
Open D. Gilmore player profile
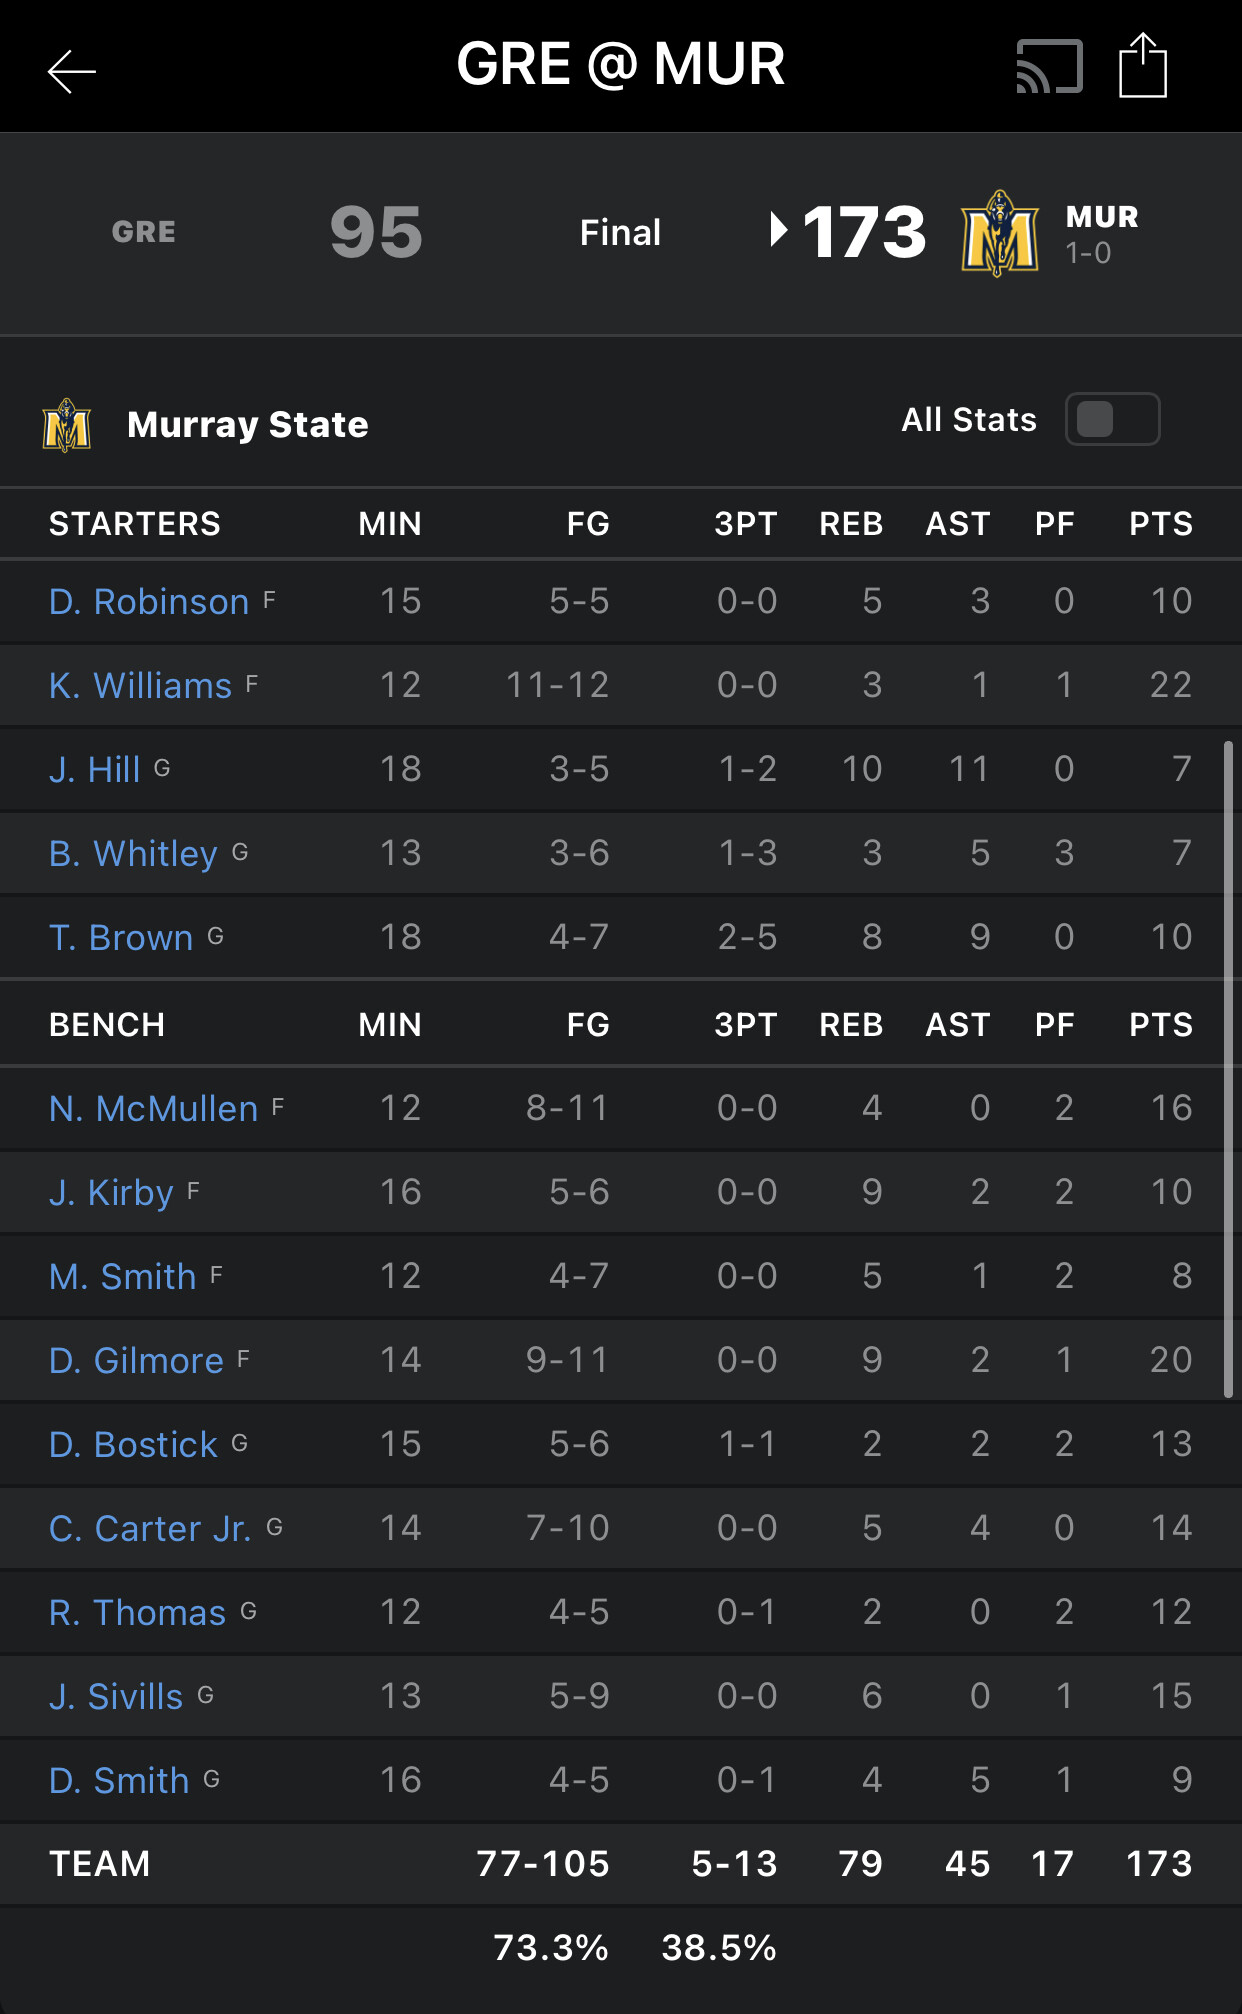click(136, 1361)
